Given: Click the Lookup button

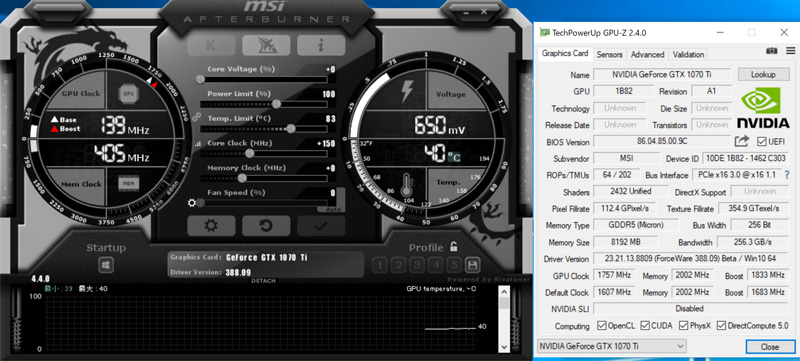Looking at the screenshot, I should tap(763, 74).
